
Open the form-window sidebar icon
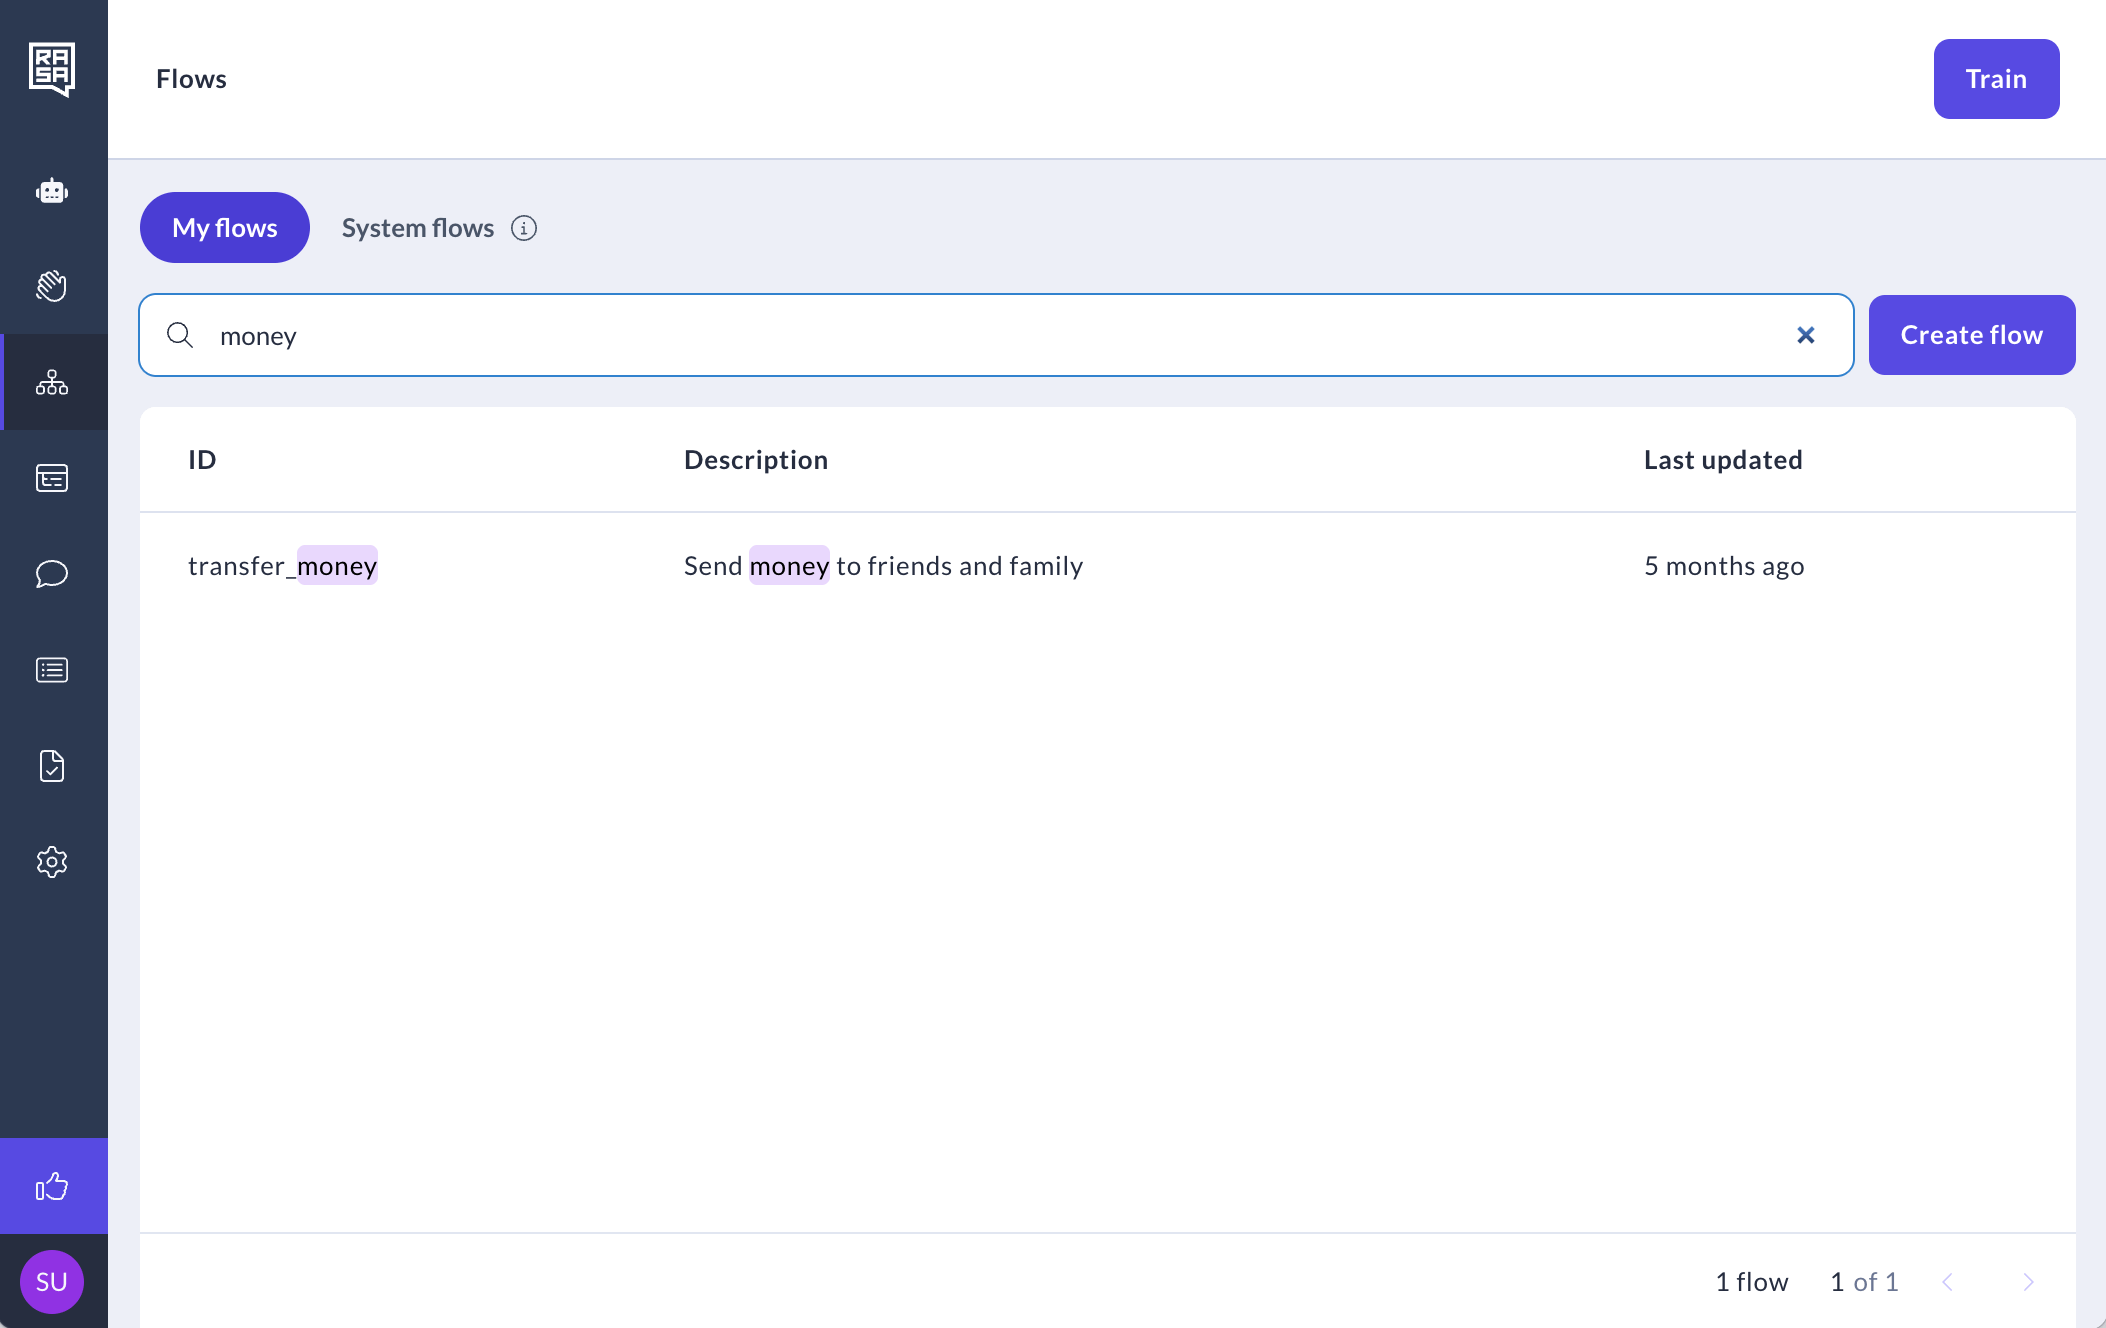pyautogui.click(x=52, y=478)
